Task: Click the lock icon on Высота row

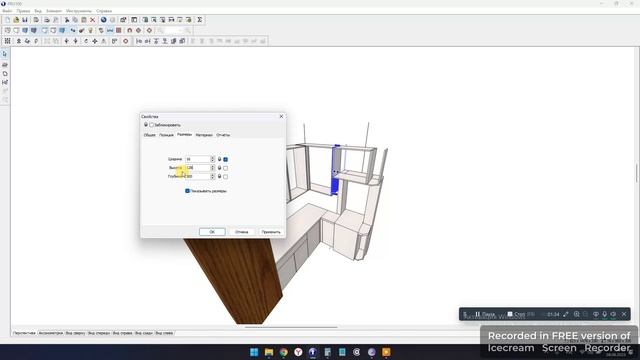Action: 219,168
